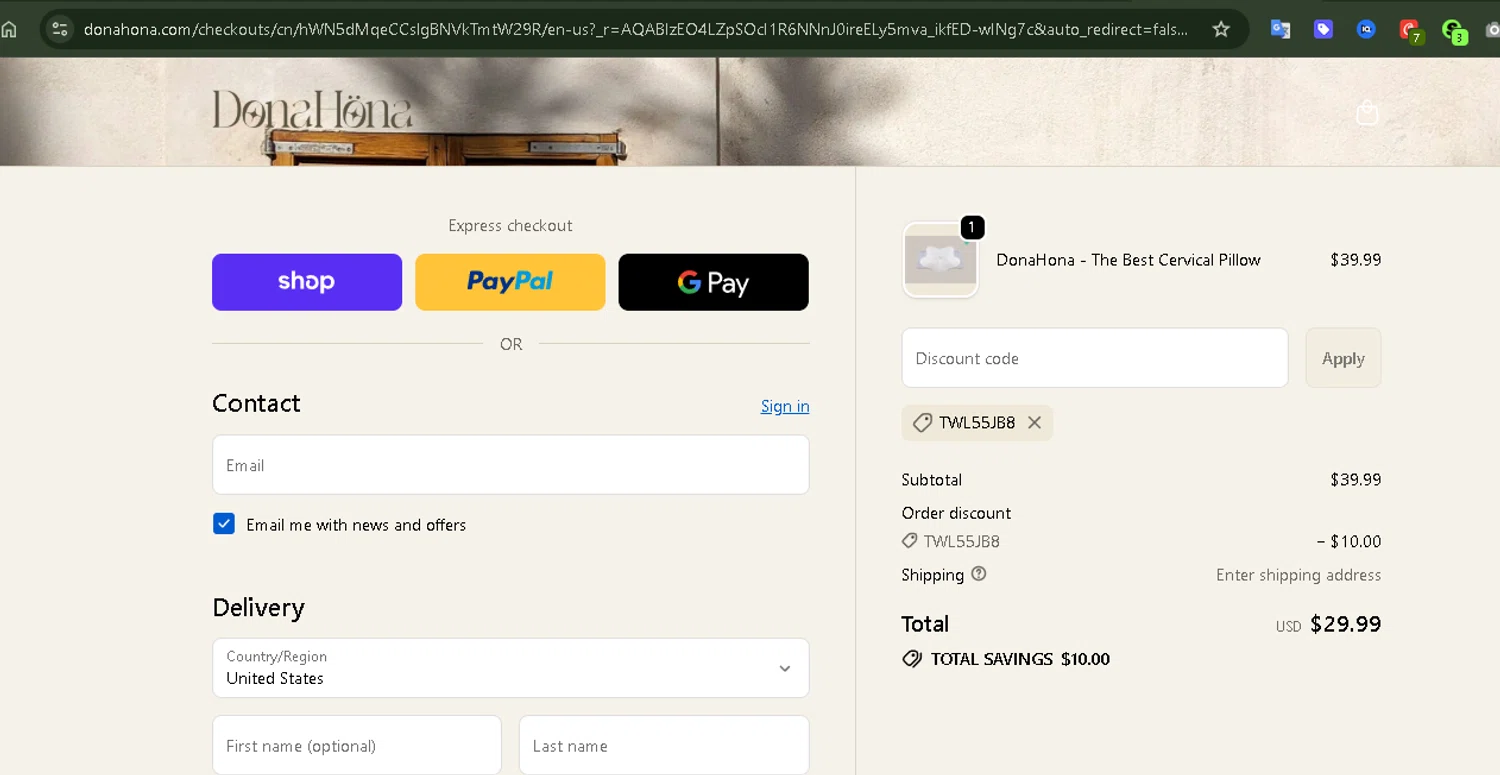The height and width of the screenshot is (775, 1500).
Task: Pay with Shop Pay express checkout
Action: (307, 282)
